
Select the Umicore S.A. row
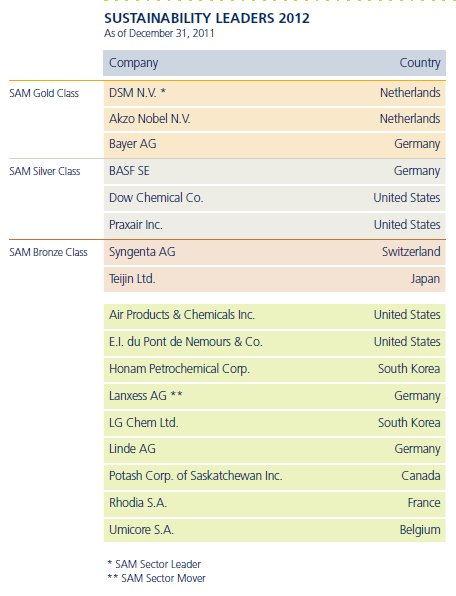(274, 530)
